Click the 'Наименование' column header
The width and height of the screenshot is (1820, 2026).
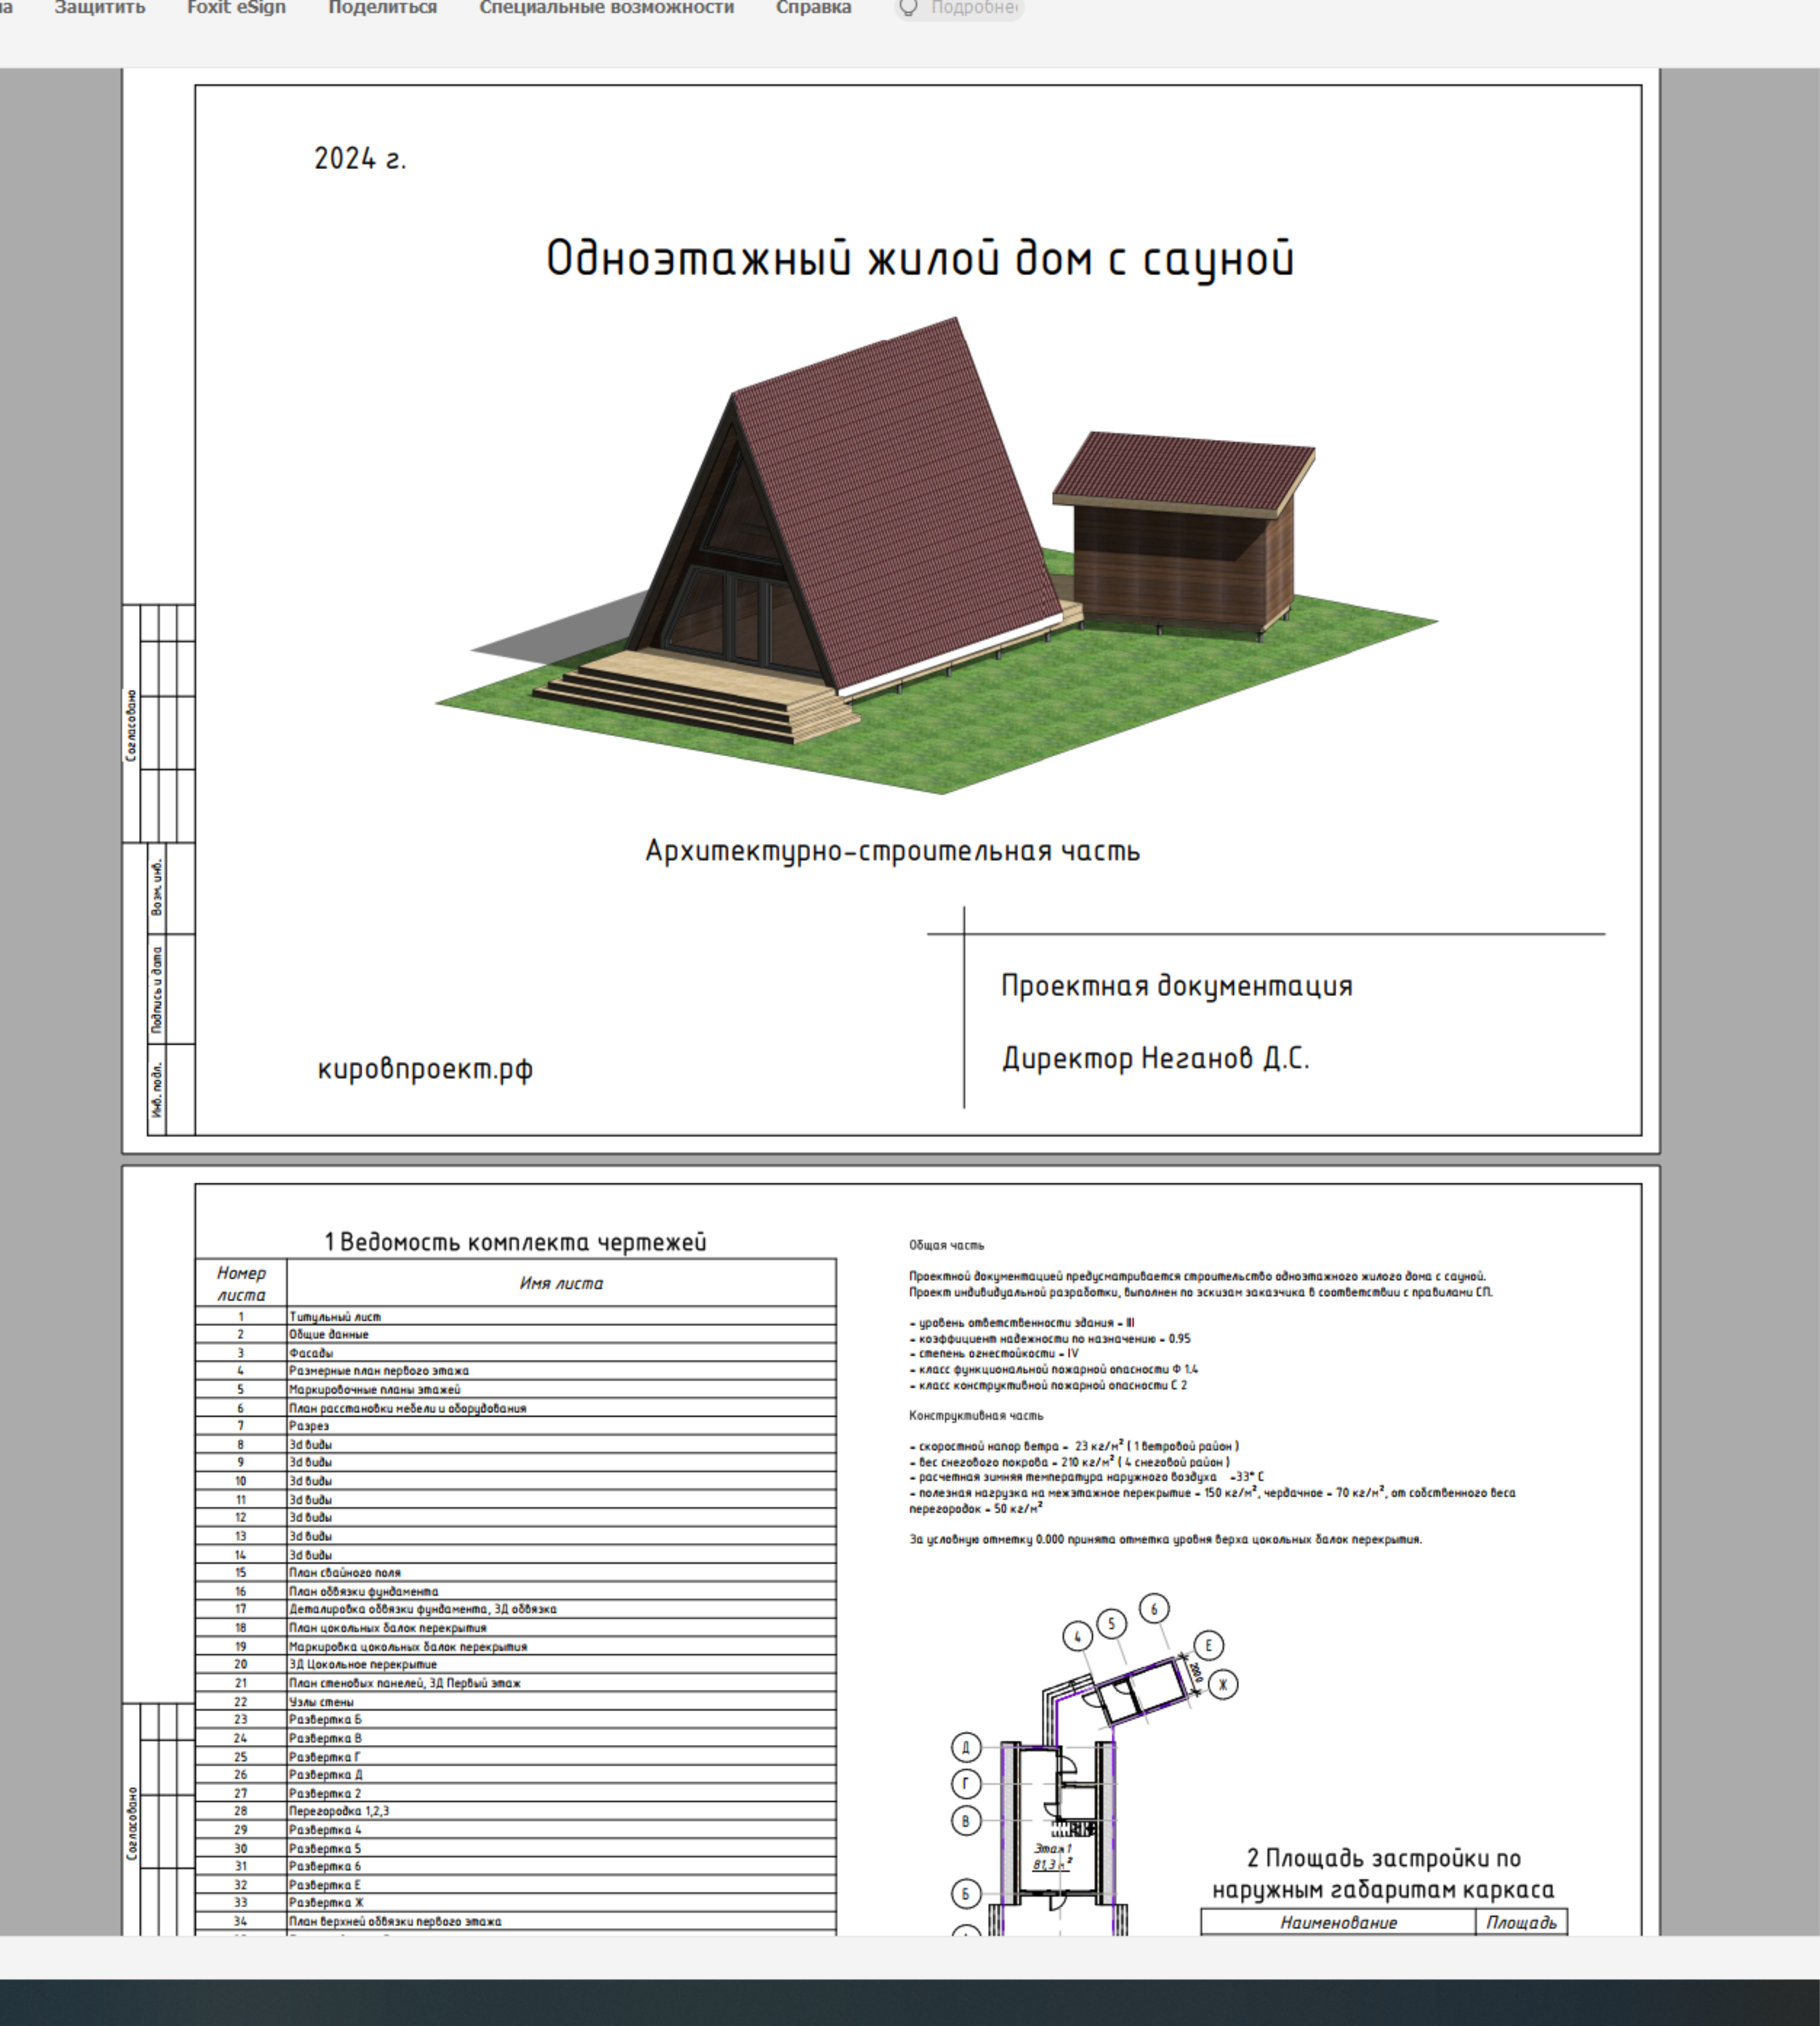1338,1922
